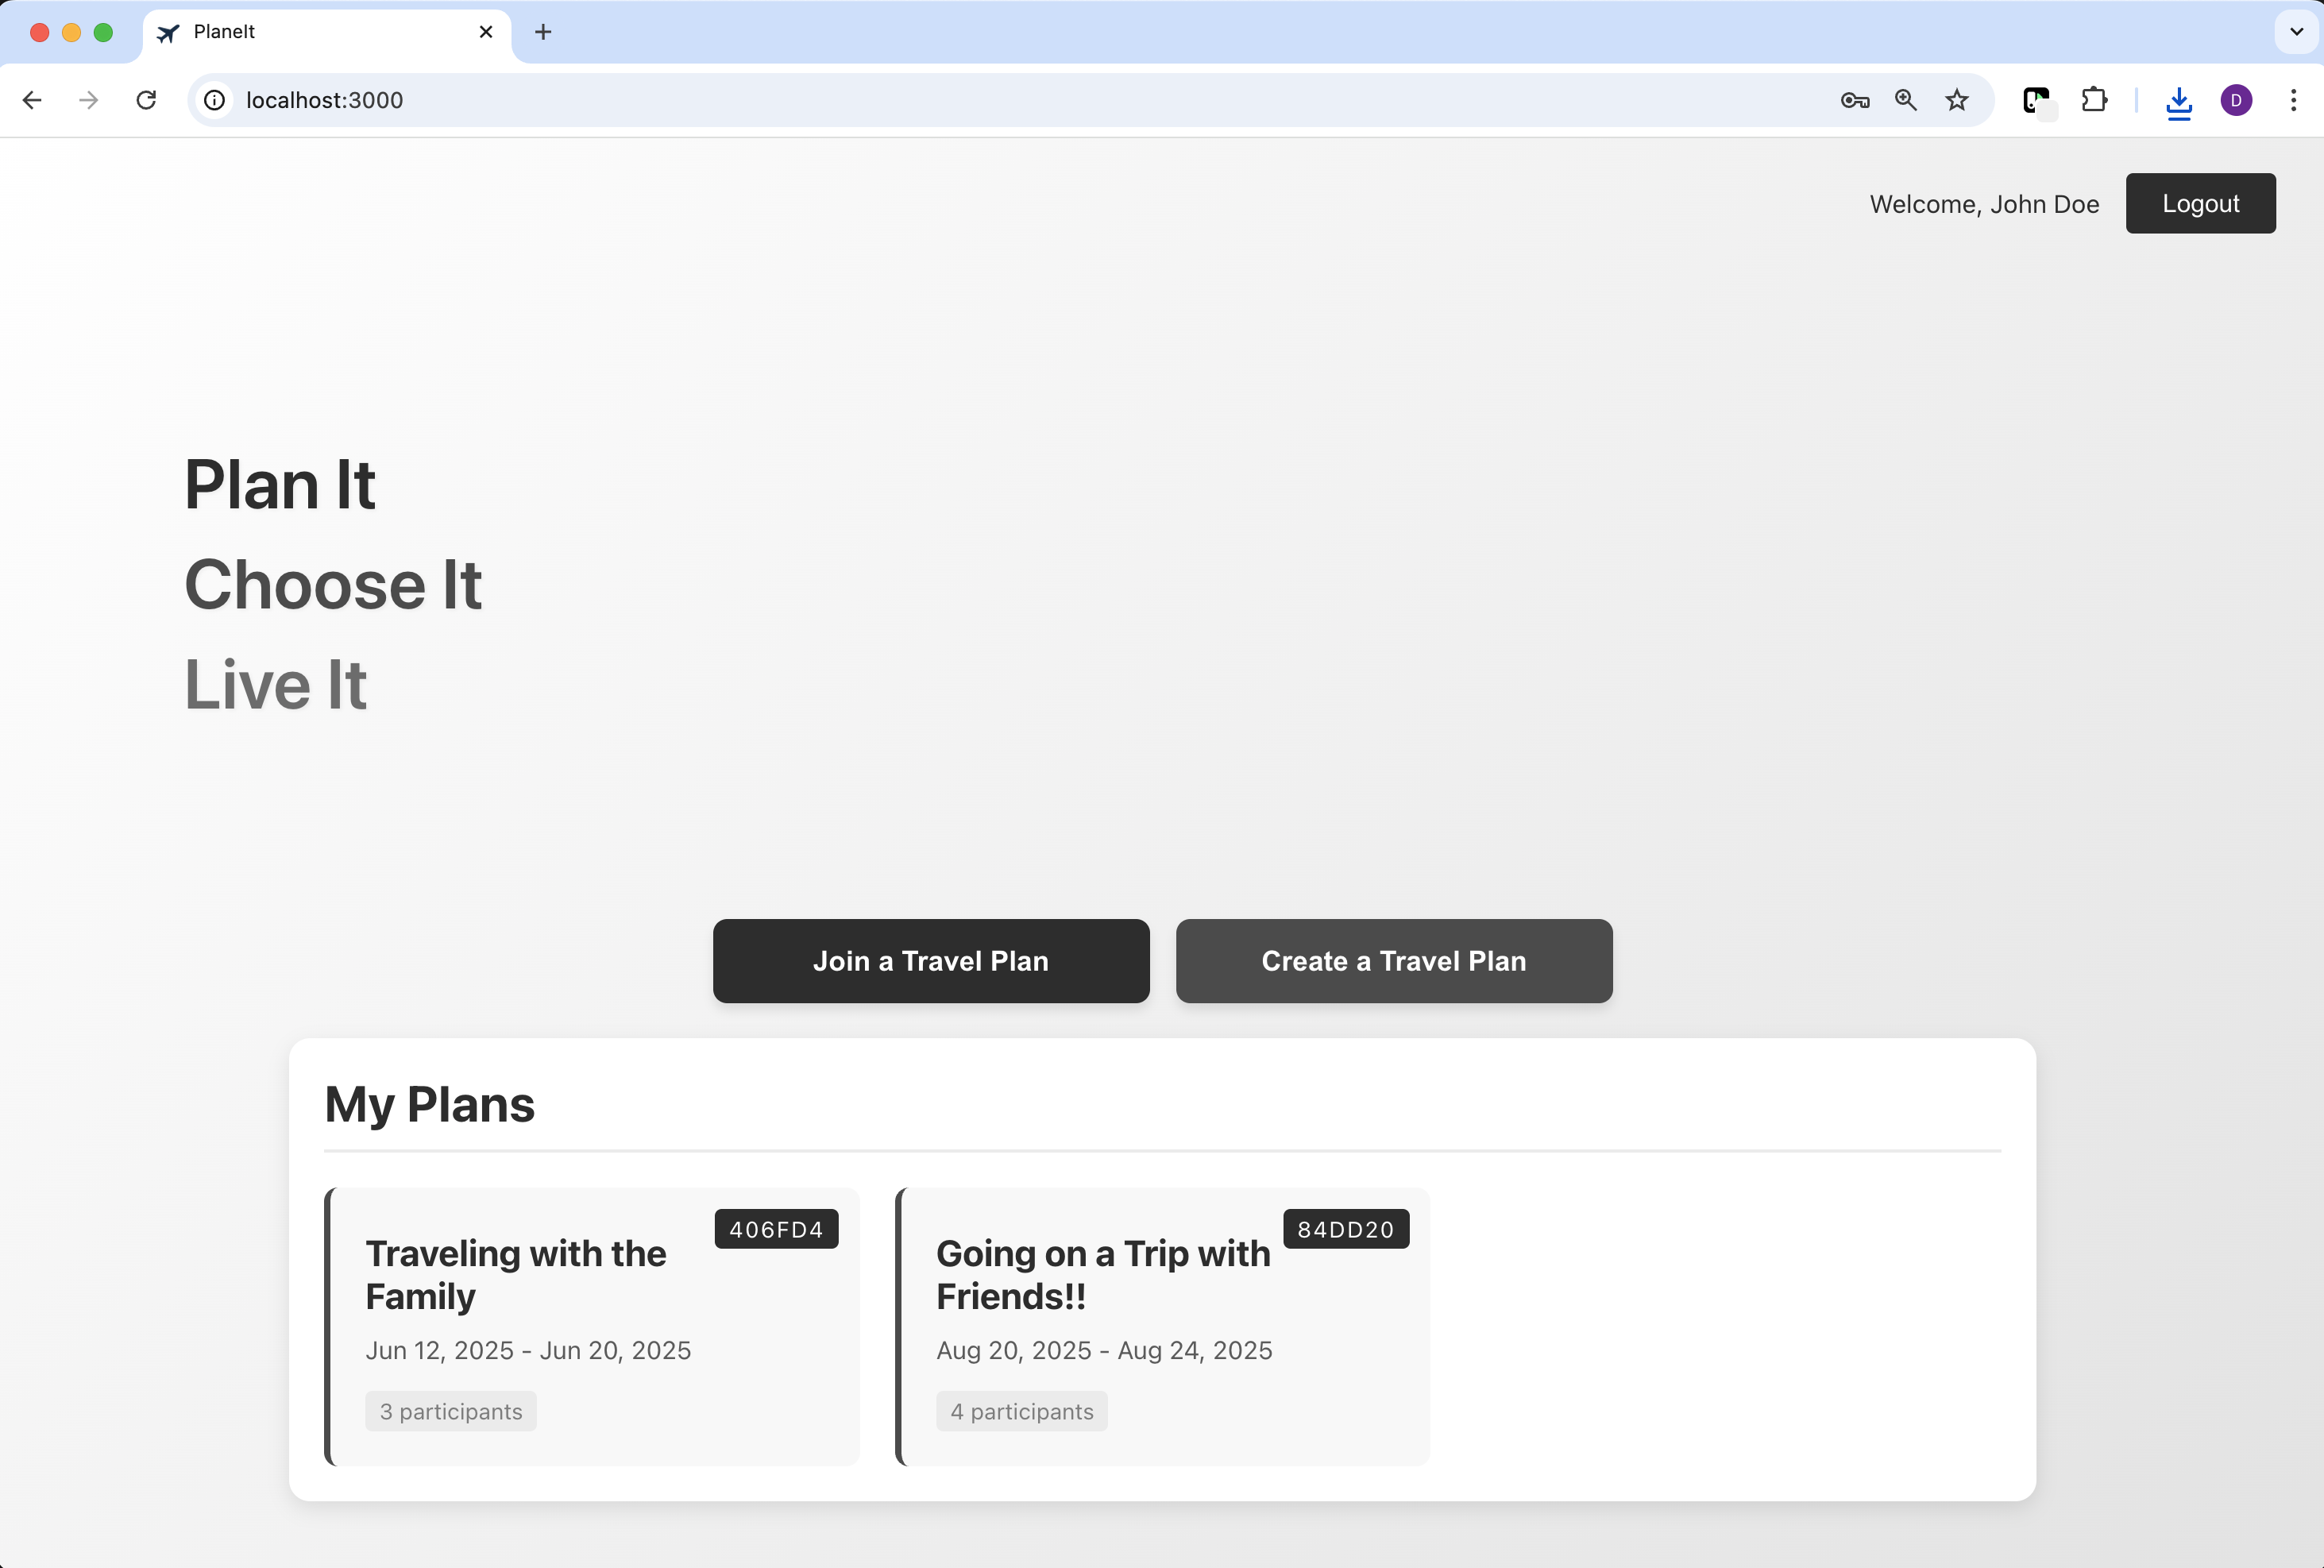Click Create a Travel Plan

click(x=1393, y=960)
